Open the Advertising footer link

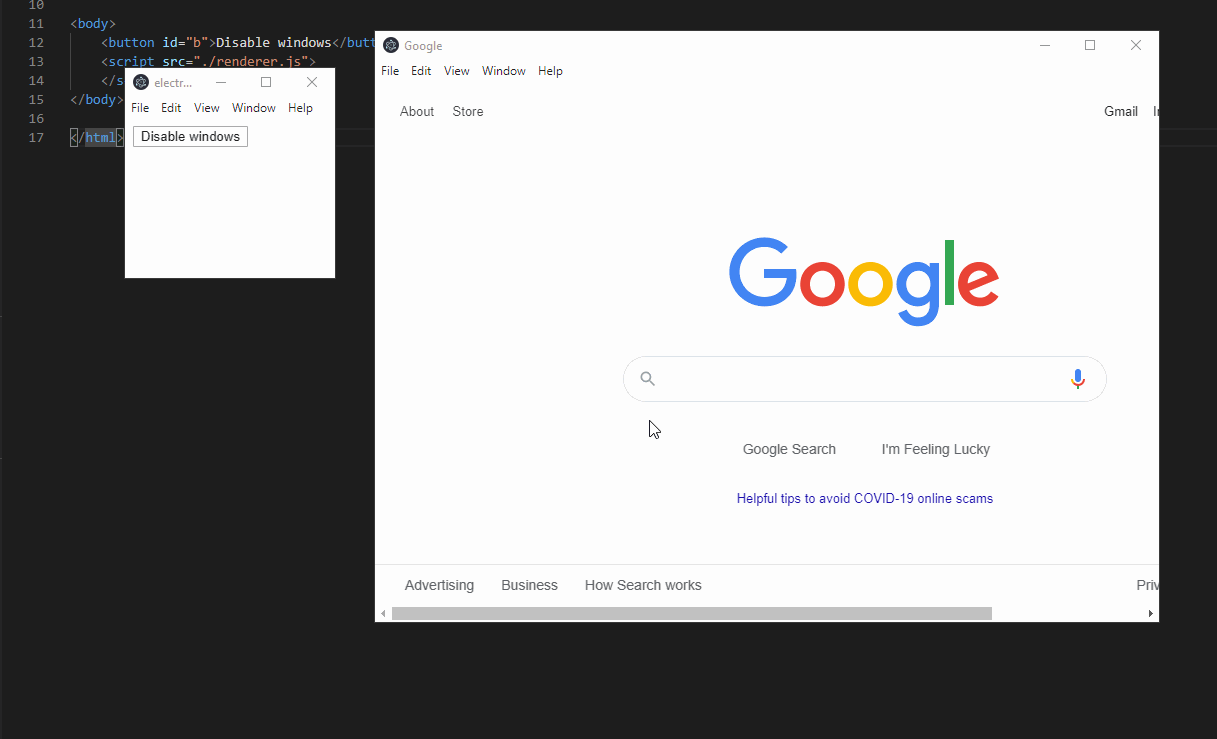click(439, 585)
